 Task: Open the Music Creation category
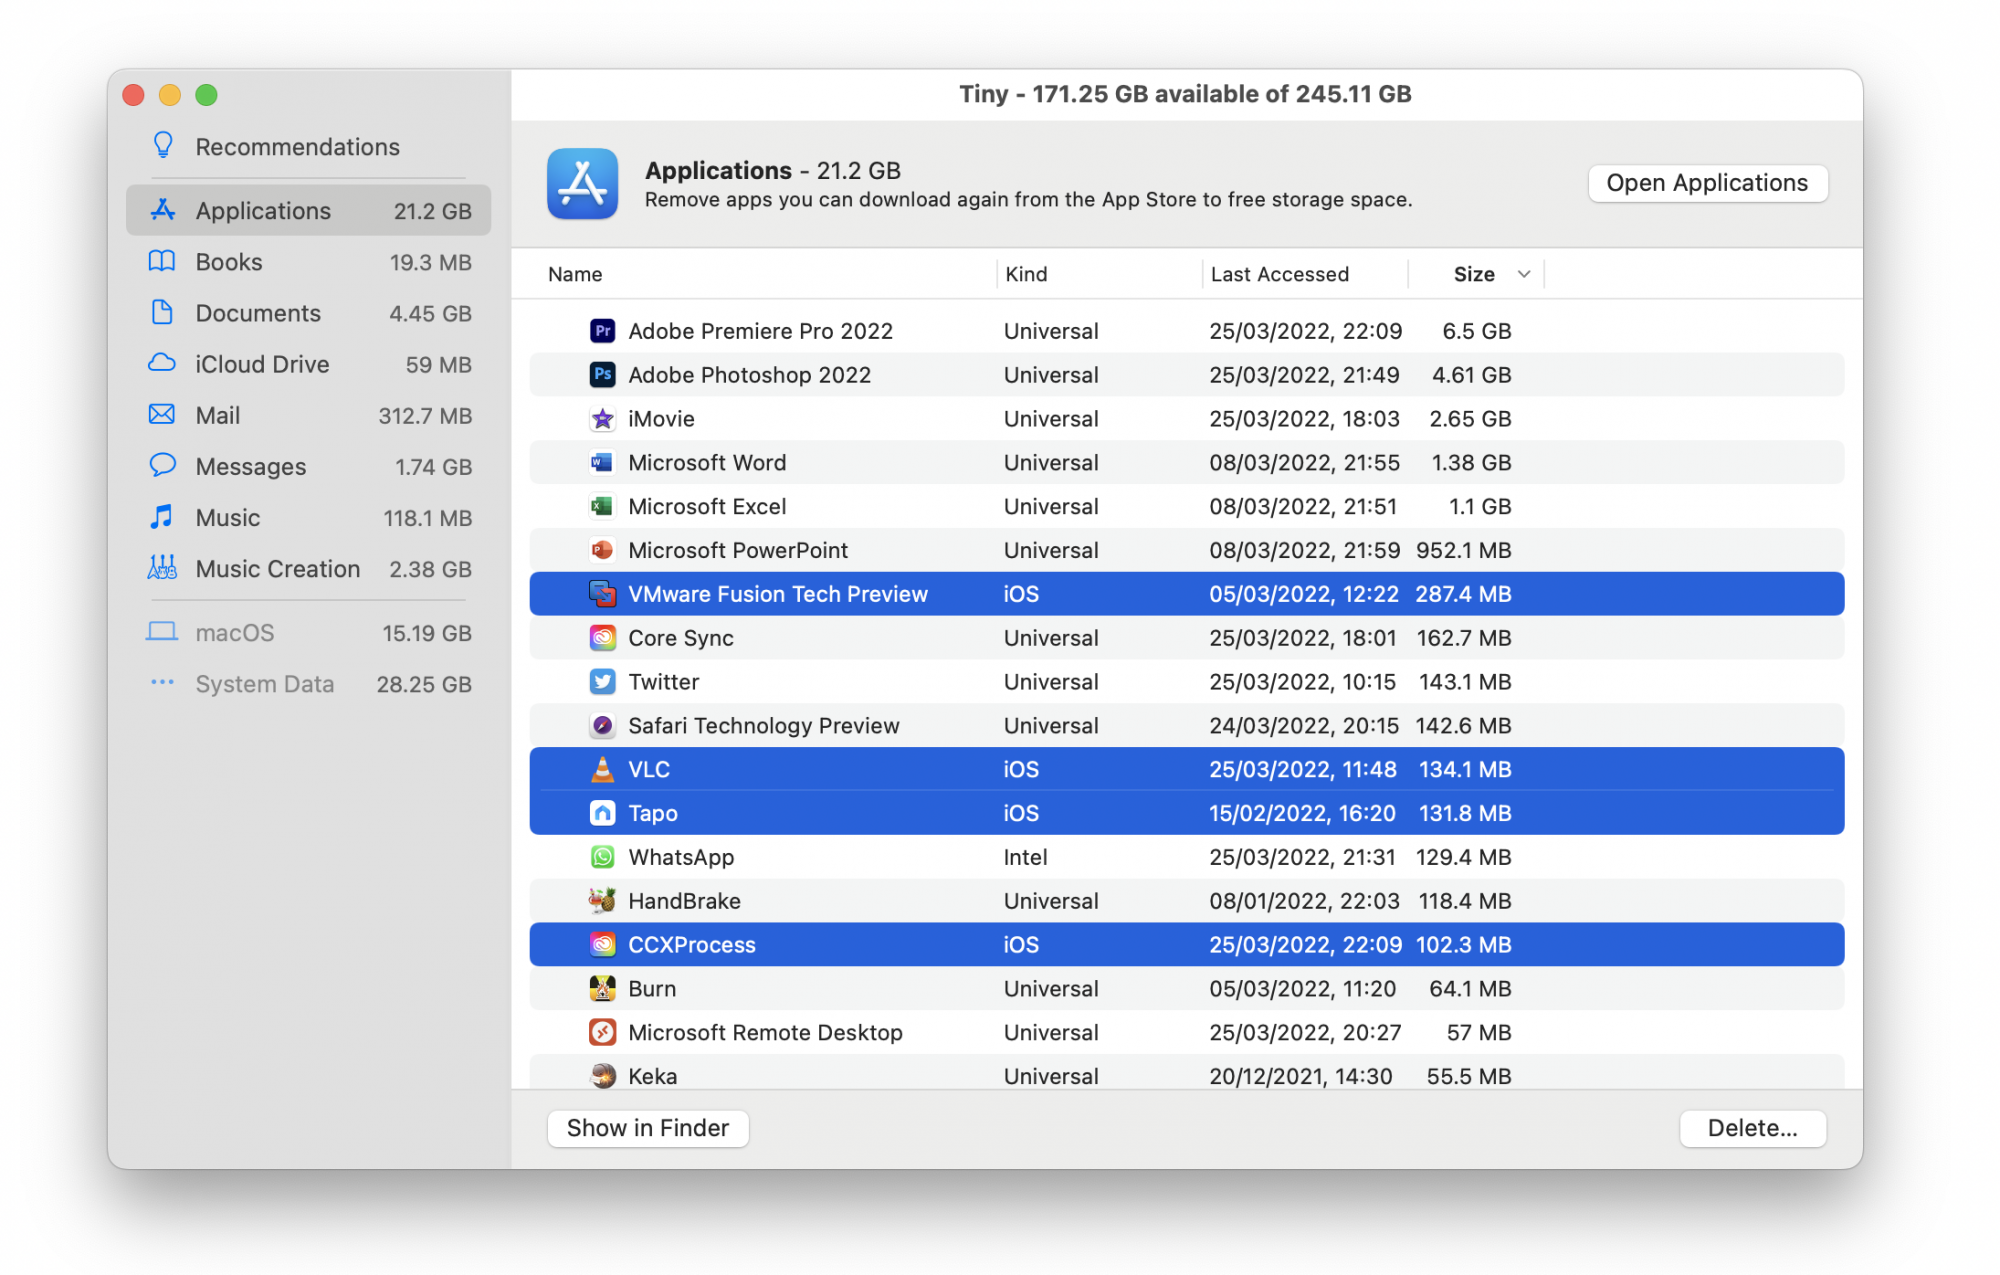tap(308, 568)
